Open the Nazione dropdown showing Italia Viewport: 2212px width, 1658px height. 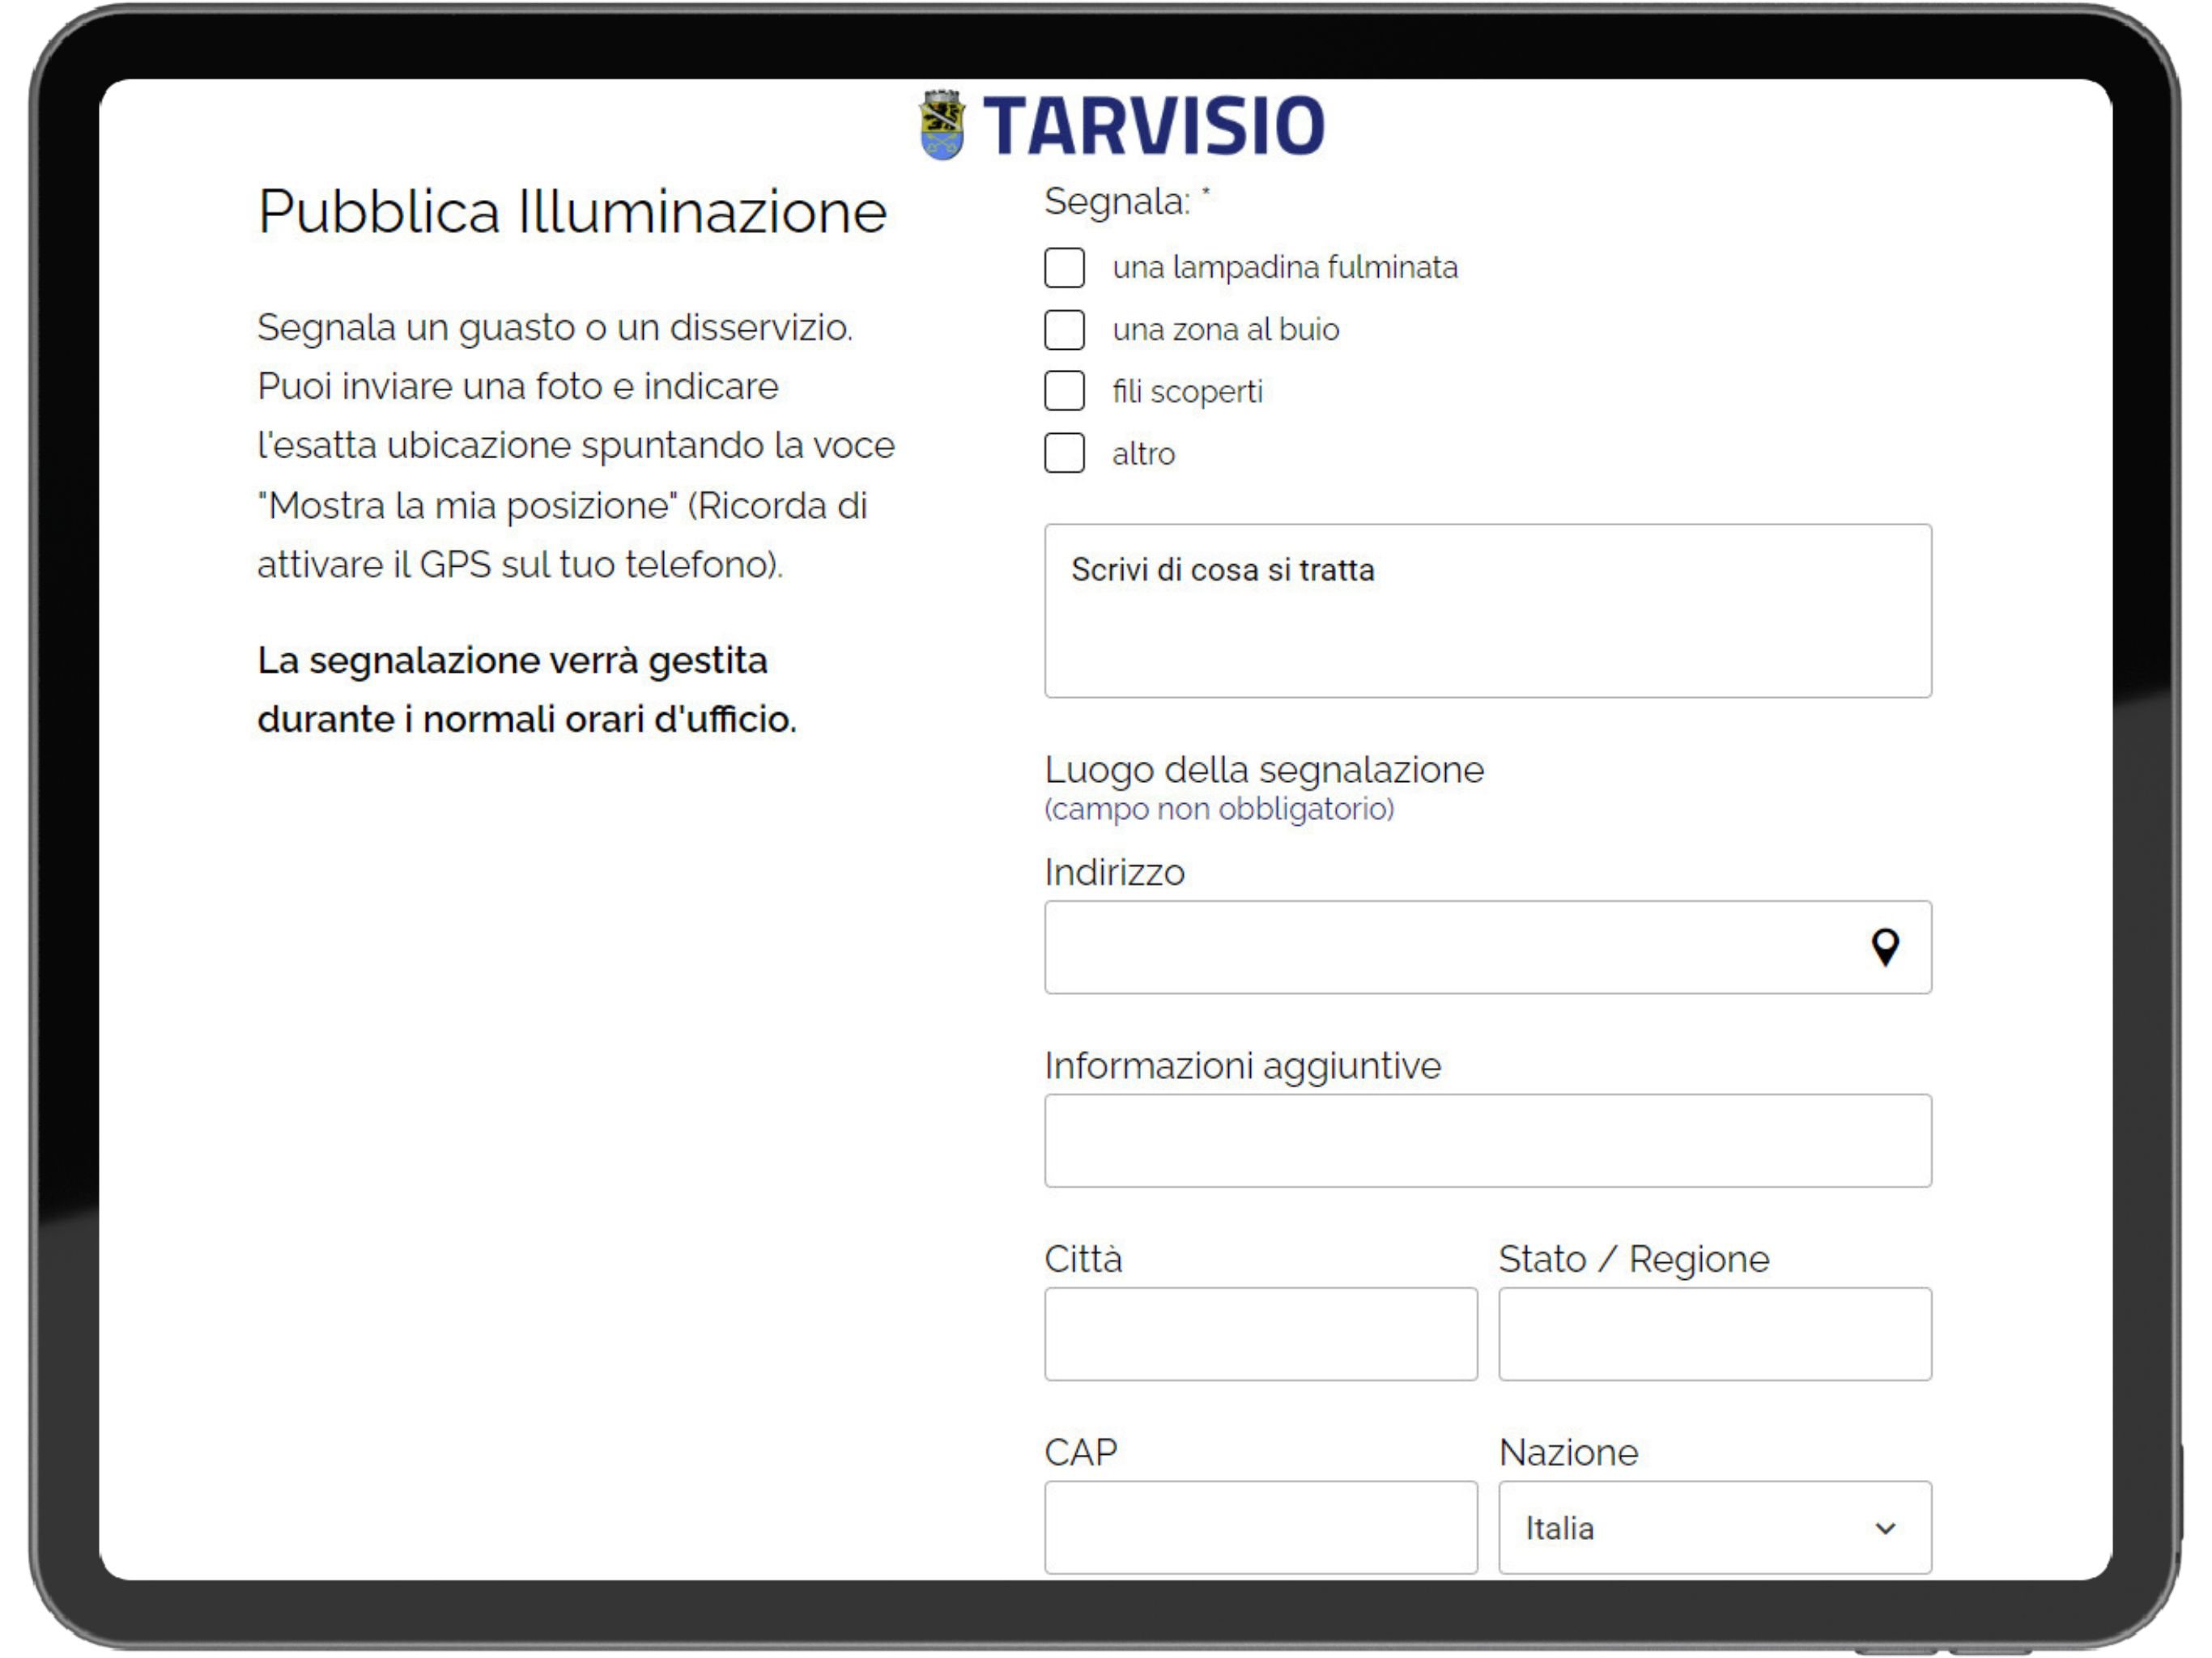click(1715, 1528)
